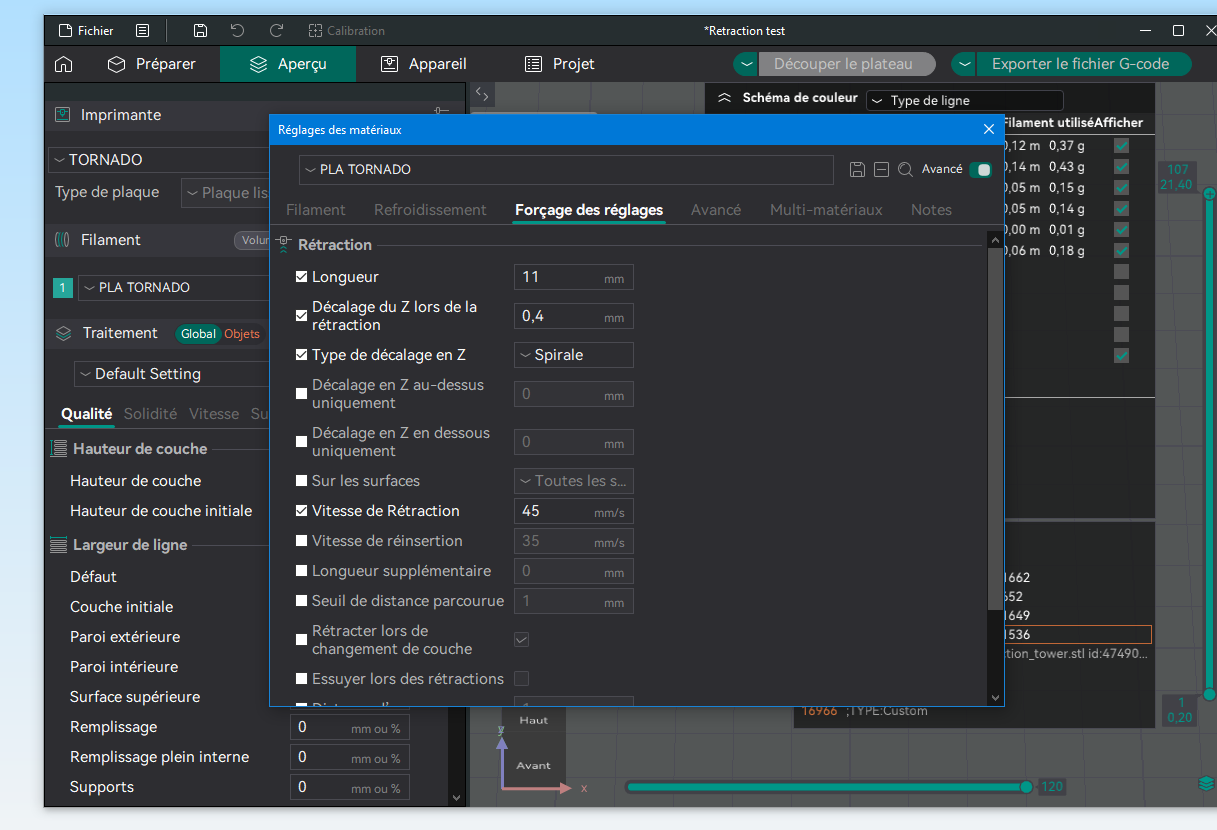1217x830 pixels.
Task: Open the PLA TORNADO preset dropdown in the dialog
Action: pos(566,170)
